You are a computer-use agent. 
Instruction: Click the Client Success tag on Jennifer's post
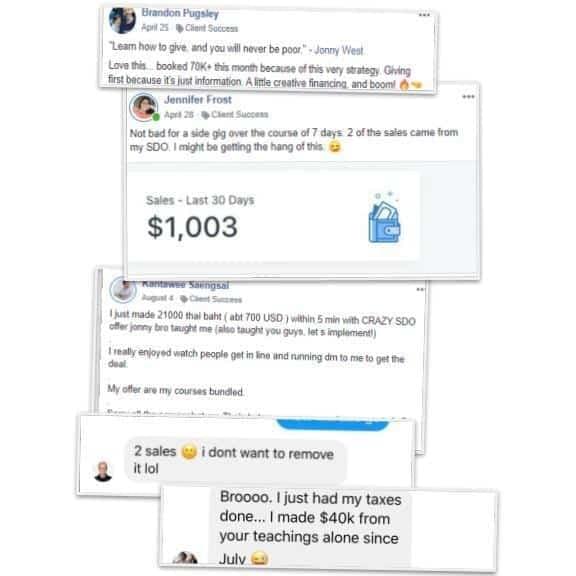click(x=235, y=115)
